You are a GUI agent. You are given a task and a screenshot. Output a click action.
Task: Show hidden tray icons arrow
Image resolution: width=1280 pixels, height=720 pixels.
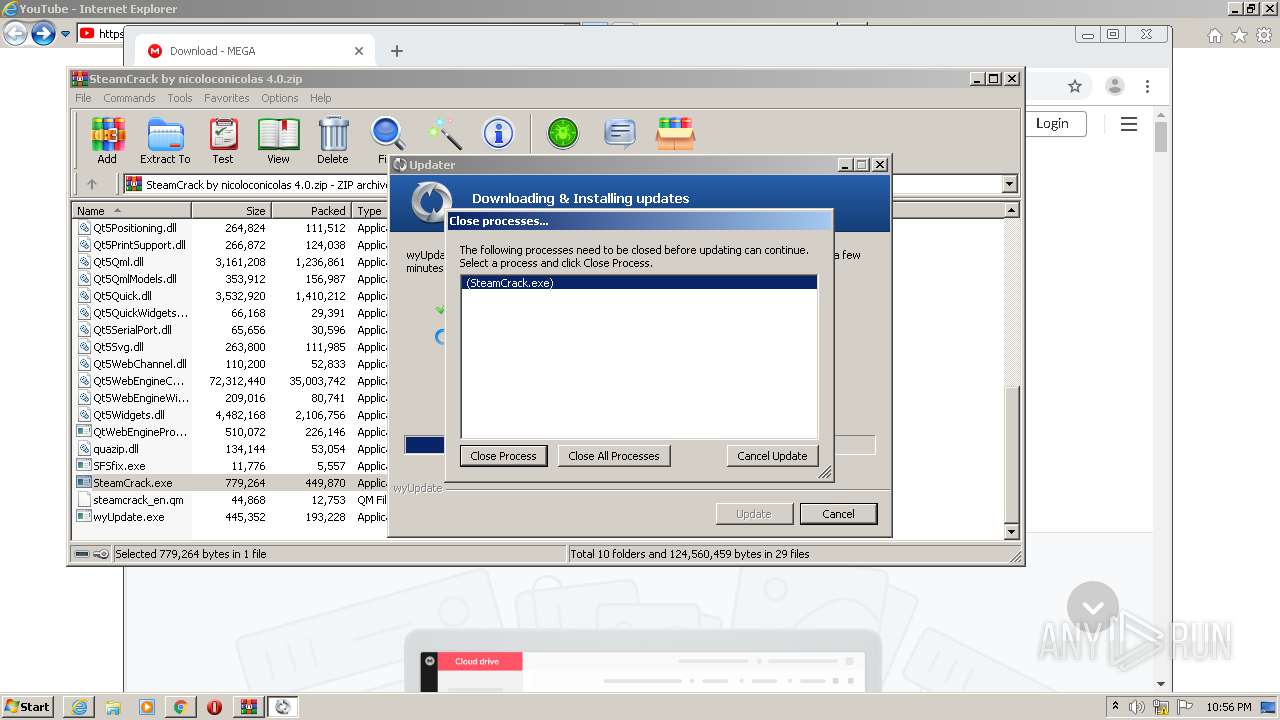(x=1115, y=707)
